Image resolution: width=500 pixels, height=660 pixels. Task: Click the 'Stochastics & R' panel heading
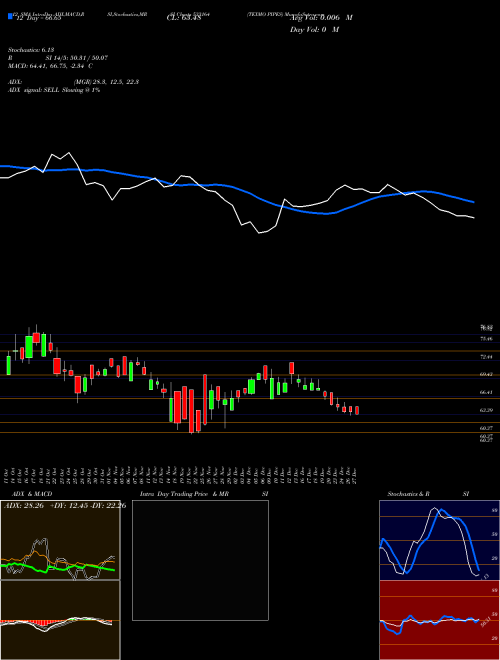coord(408,494)
